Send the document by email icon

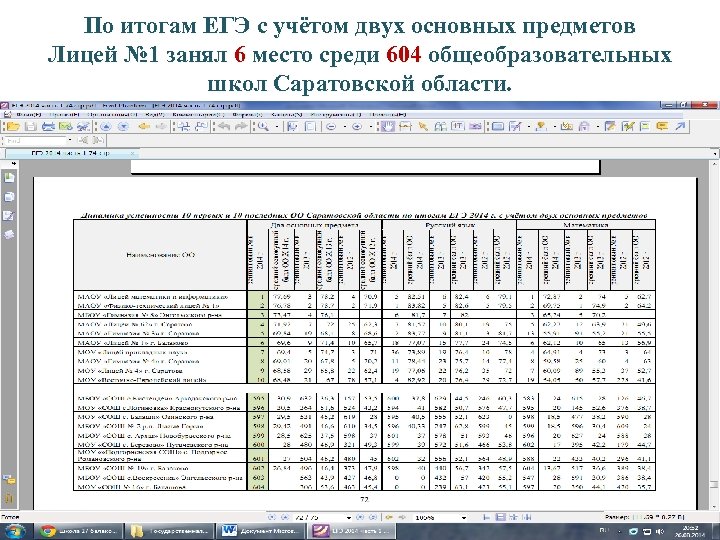pos(66,126)
